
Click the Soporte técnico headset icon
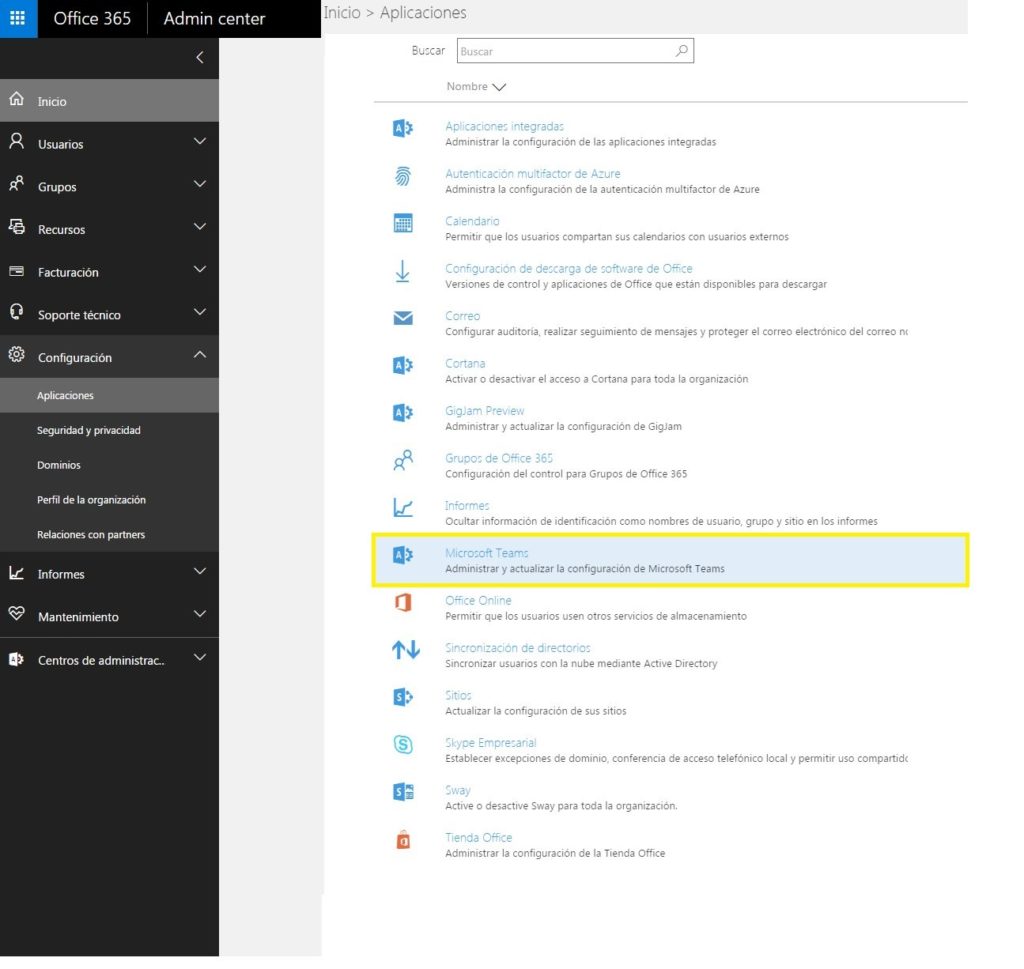pyautogui.click(x=16, y=312)
